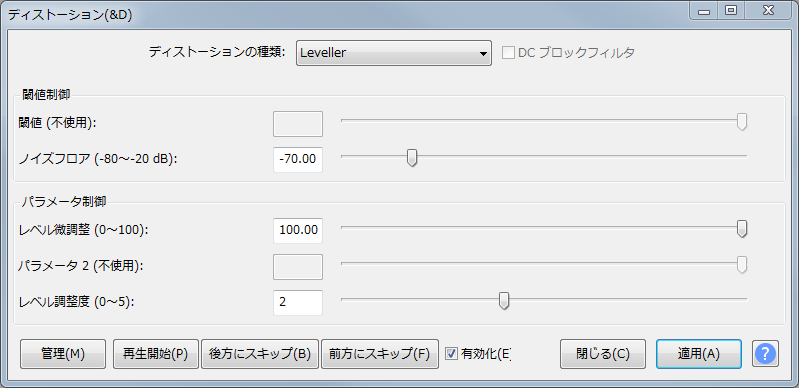This screenshot has height=388, width=799.
Task: Toggle the DC ブロックフィルタ checkbox
Action: coord(508,53)
